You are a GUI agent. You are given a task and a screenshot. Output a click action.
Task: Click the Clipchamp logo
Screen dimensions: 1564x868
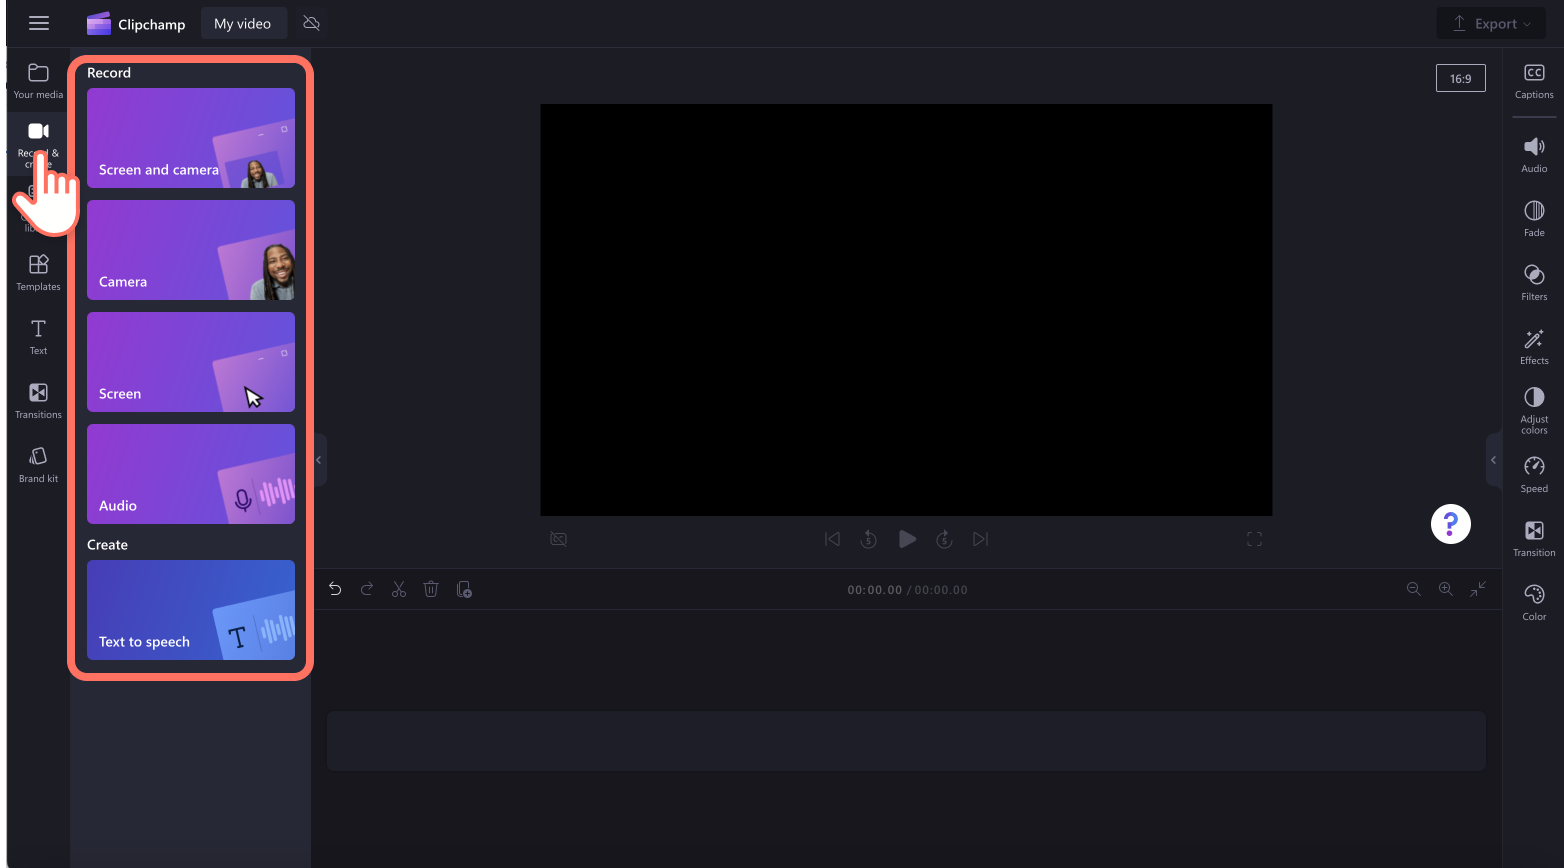[x=136, y=24]
